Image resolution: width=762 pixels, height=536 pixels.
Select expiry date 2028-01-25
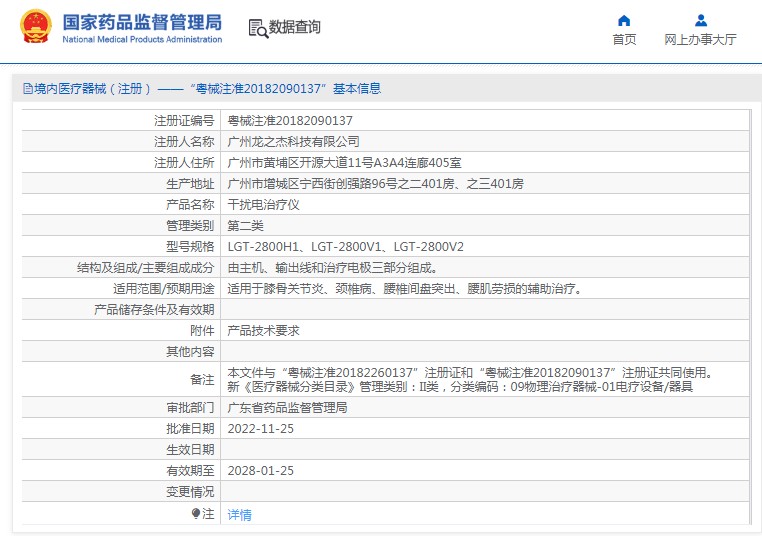coord(260,470)
